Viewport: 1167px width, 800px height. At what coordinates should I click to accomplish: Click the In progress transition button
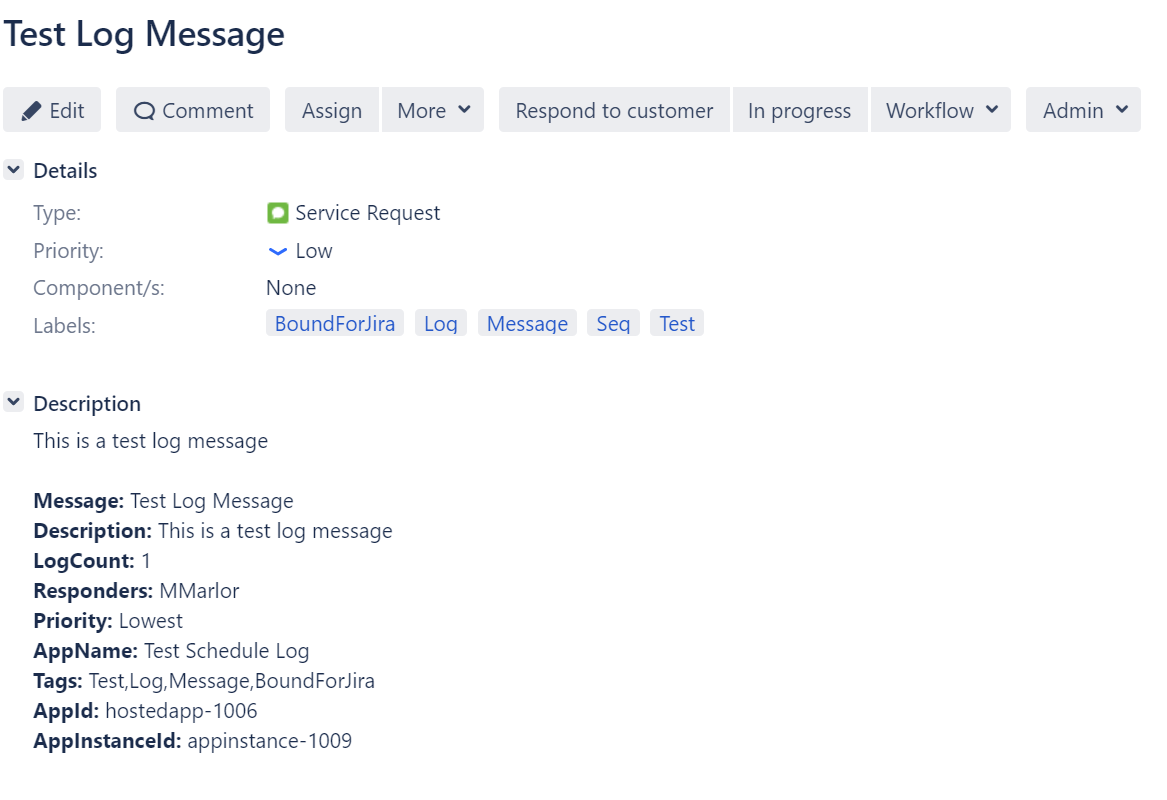coord(799,110)
